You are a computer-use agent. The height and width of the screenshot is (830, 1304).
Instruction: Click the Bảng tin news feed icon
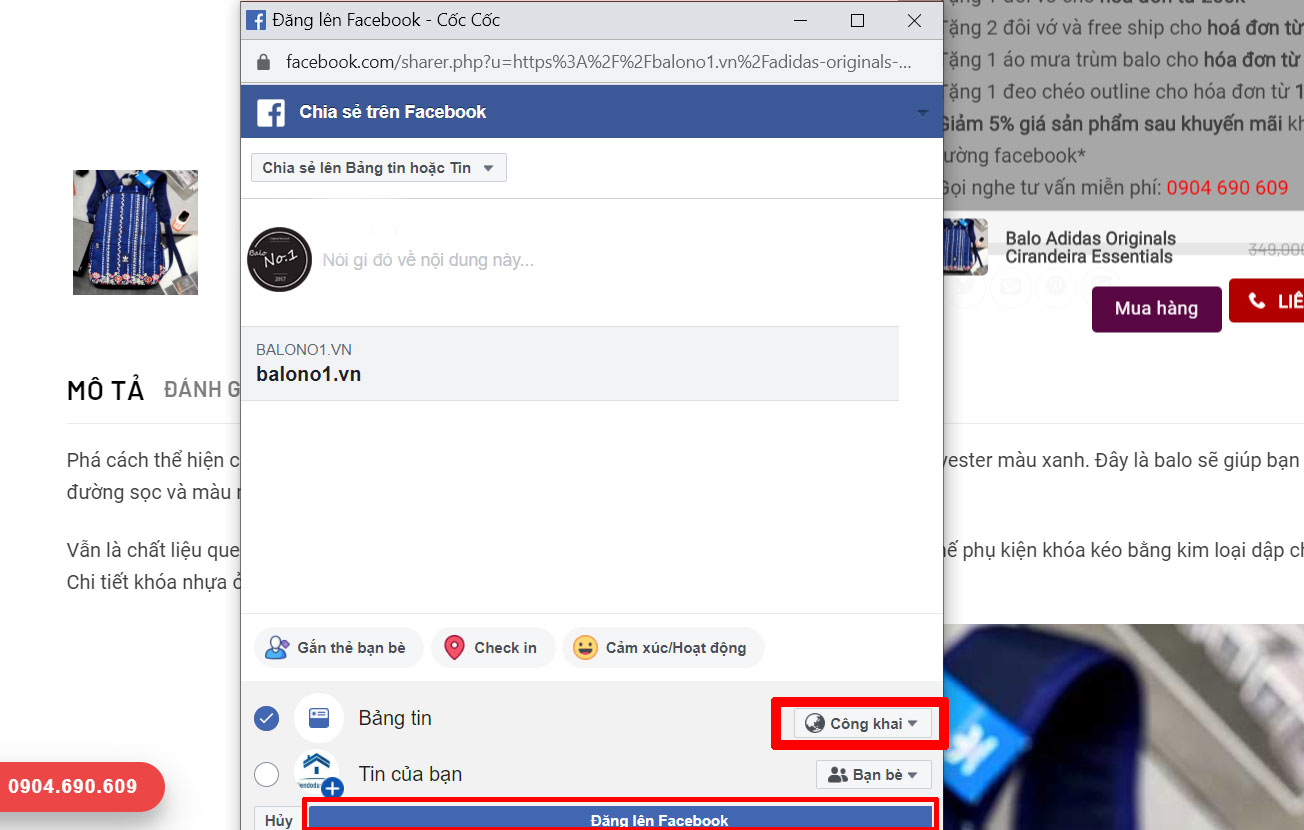click(319, 718)
